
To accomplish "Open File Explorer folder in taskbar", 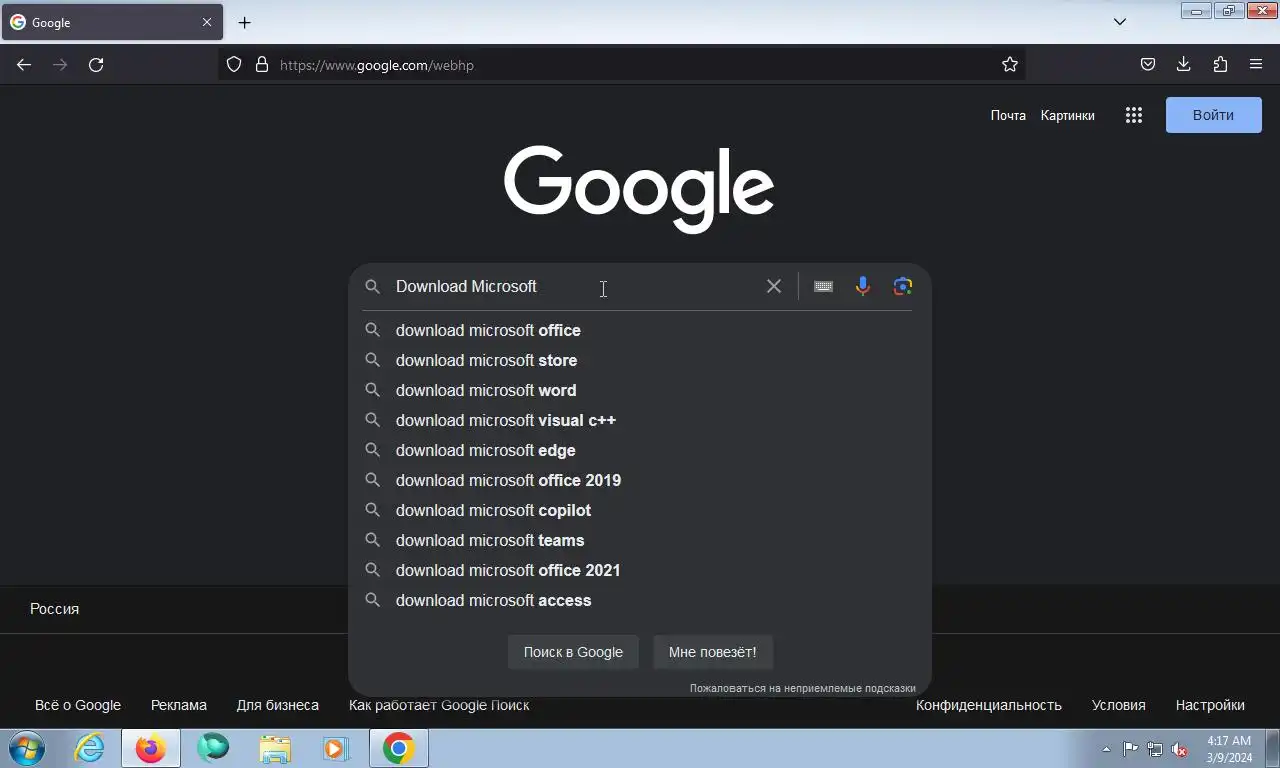I will [275, 748].
